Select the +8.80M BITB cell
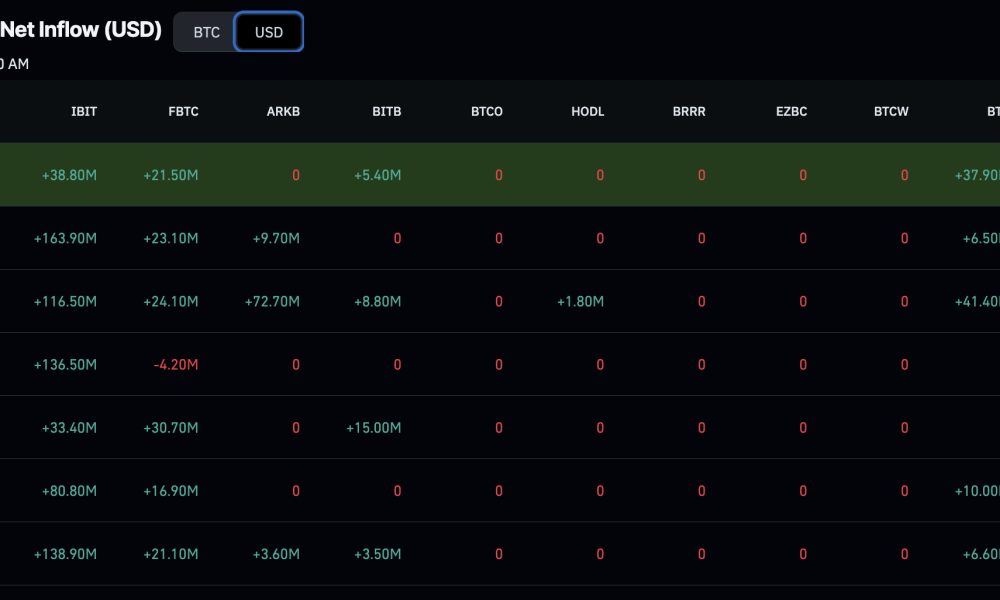This screenshot has height=600, width=1000. (x=378, y=302)
